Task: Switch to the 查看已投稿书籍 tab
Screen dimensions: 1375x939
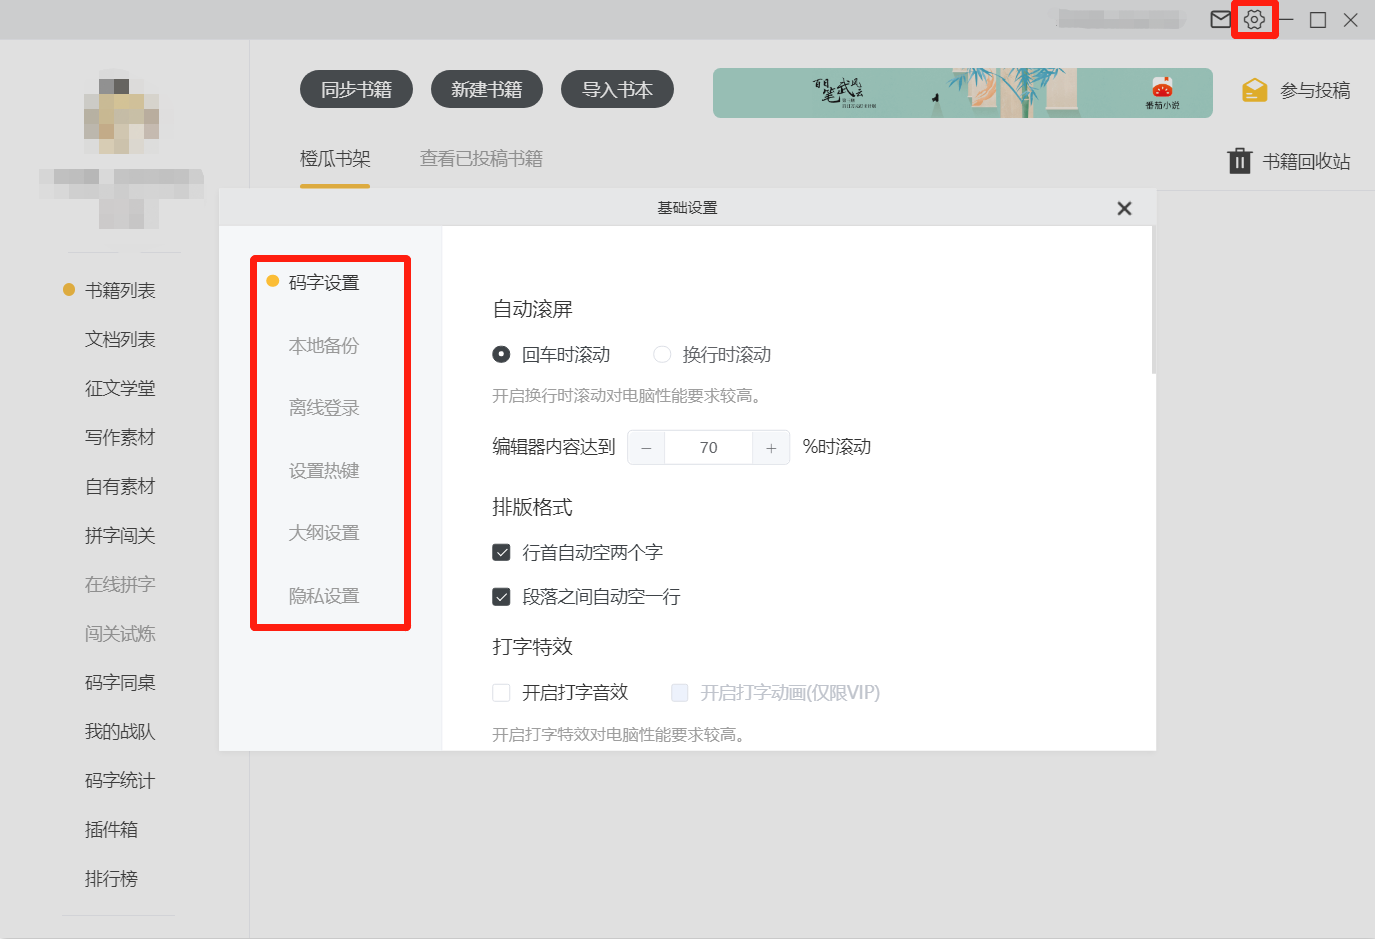Action: (481, 158)
